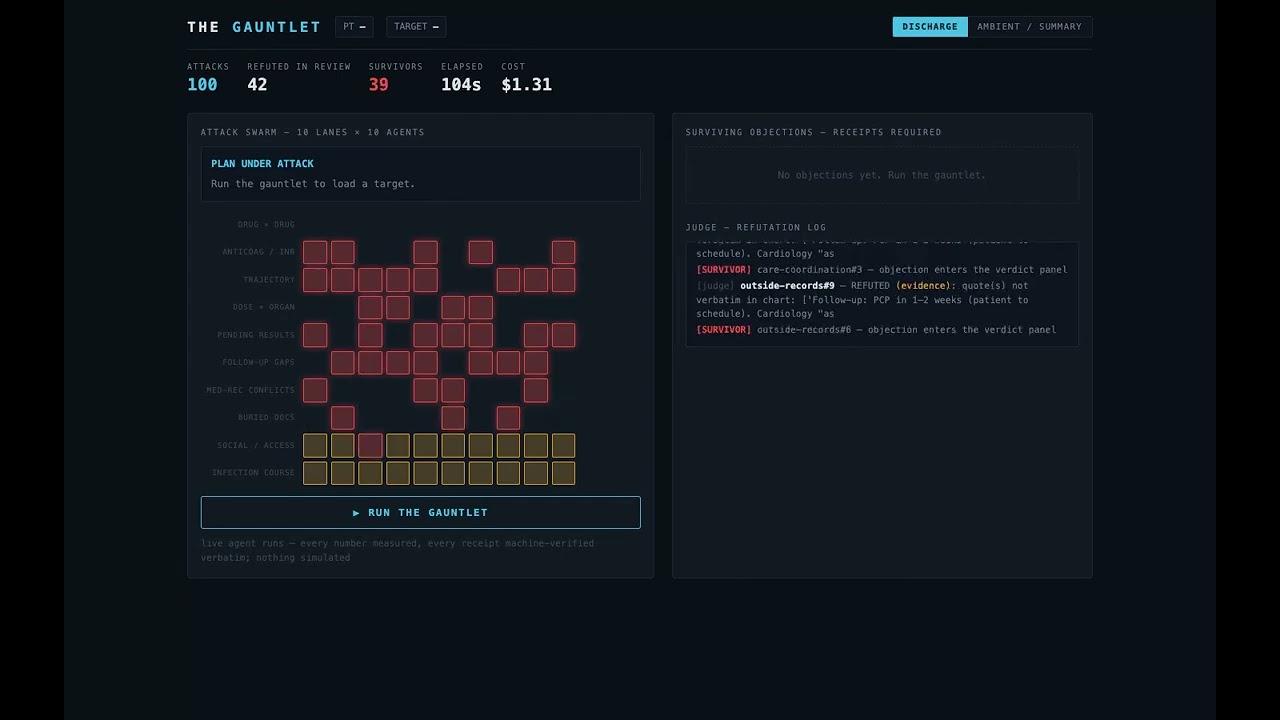This screenshot has width=1280, height=720.
Task: Click the care-coordination#3 survivor log entry
Action: tap(882, 270)
